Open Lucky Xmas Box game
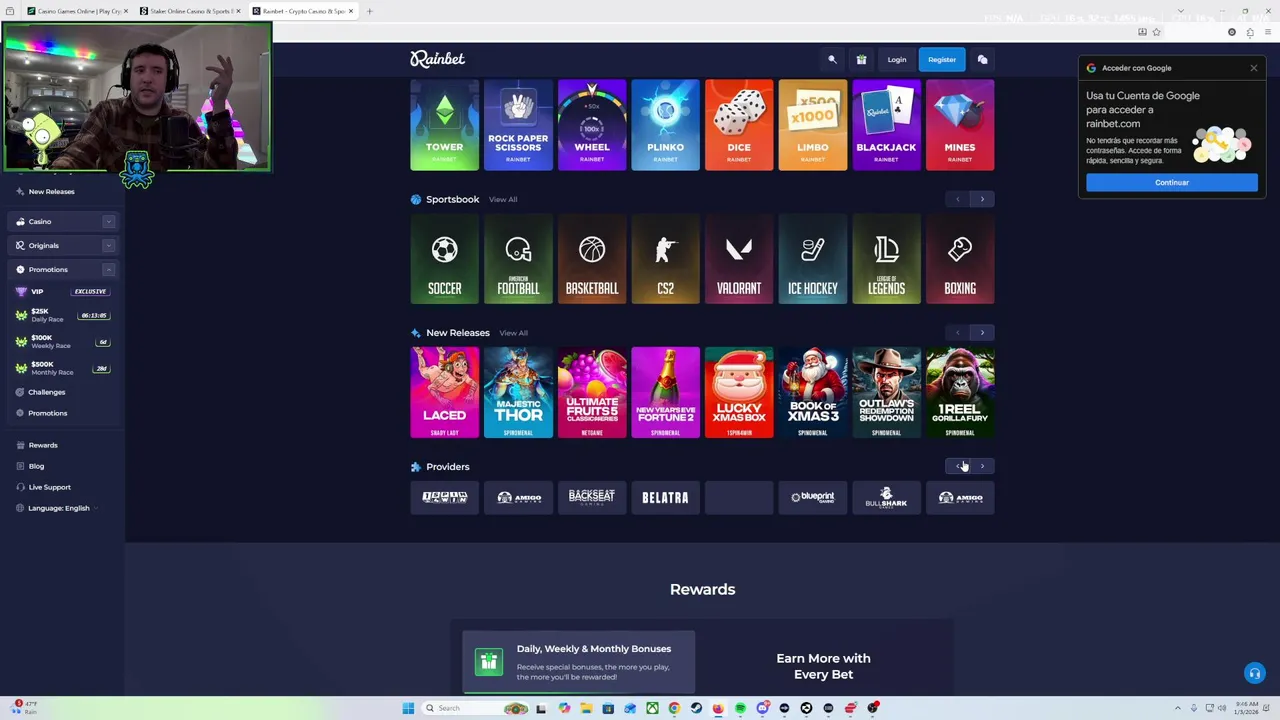Viewport: 1280px width, 720px height. point(739,392)
